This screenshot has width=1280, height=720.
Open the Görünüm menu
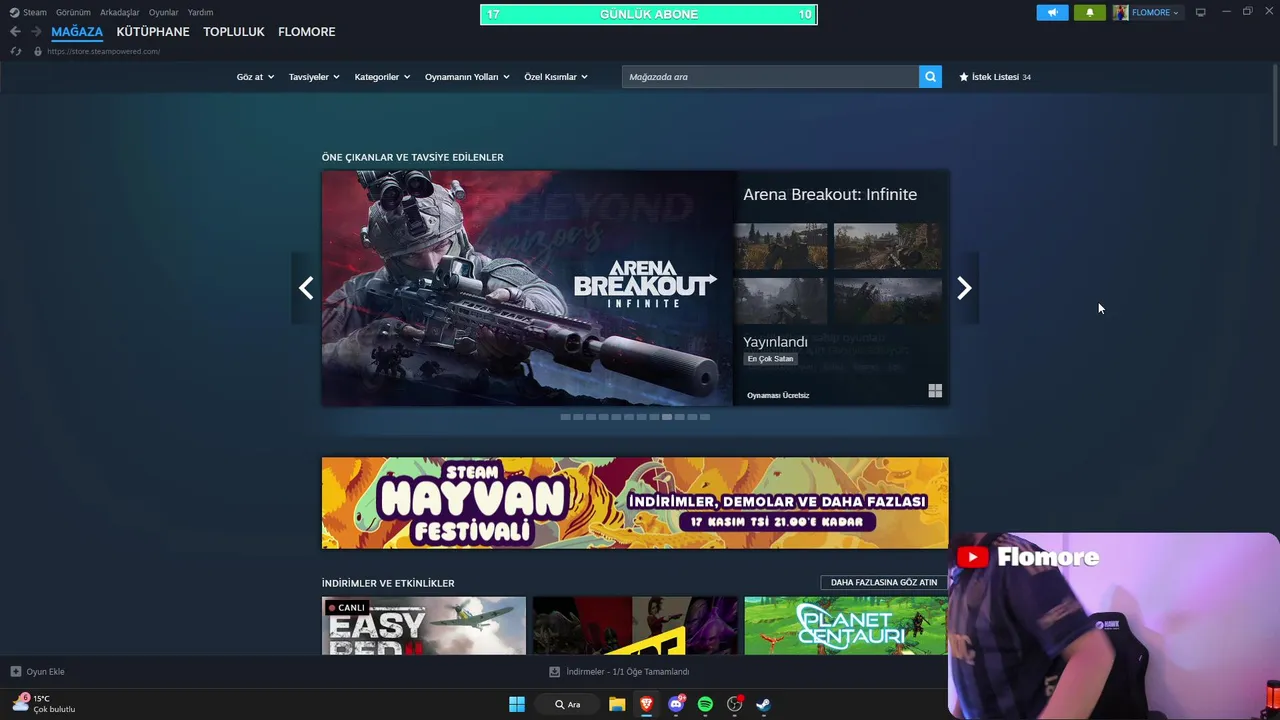pos(73,12)
